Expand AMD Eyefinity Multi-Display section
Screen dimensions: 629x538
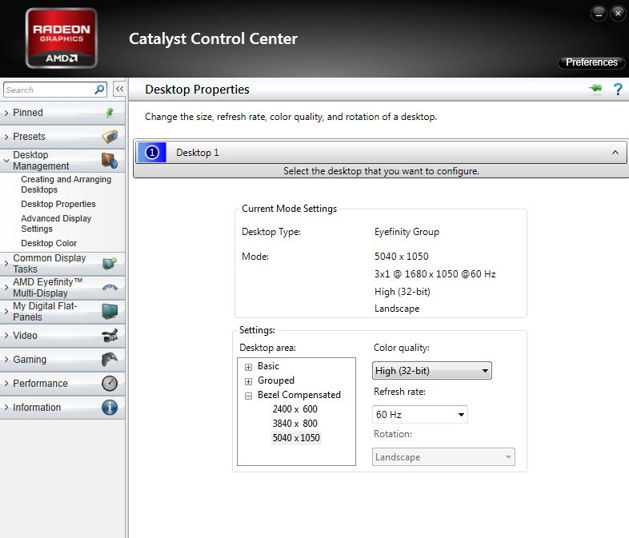point(63,287)
